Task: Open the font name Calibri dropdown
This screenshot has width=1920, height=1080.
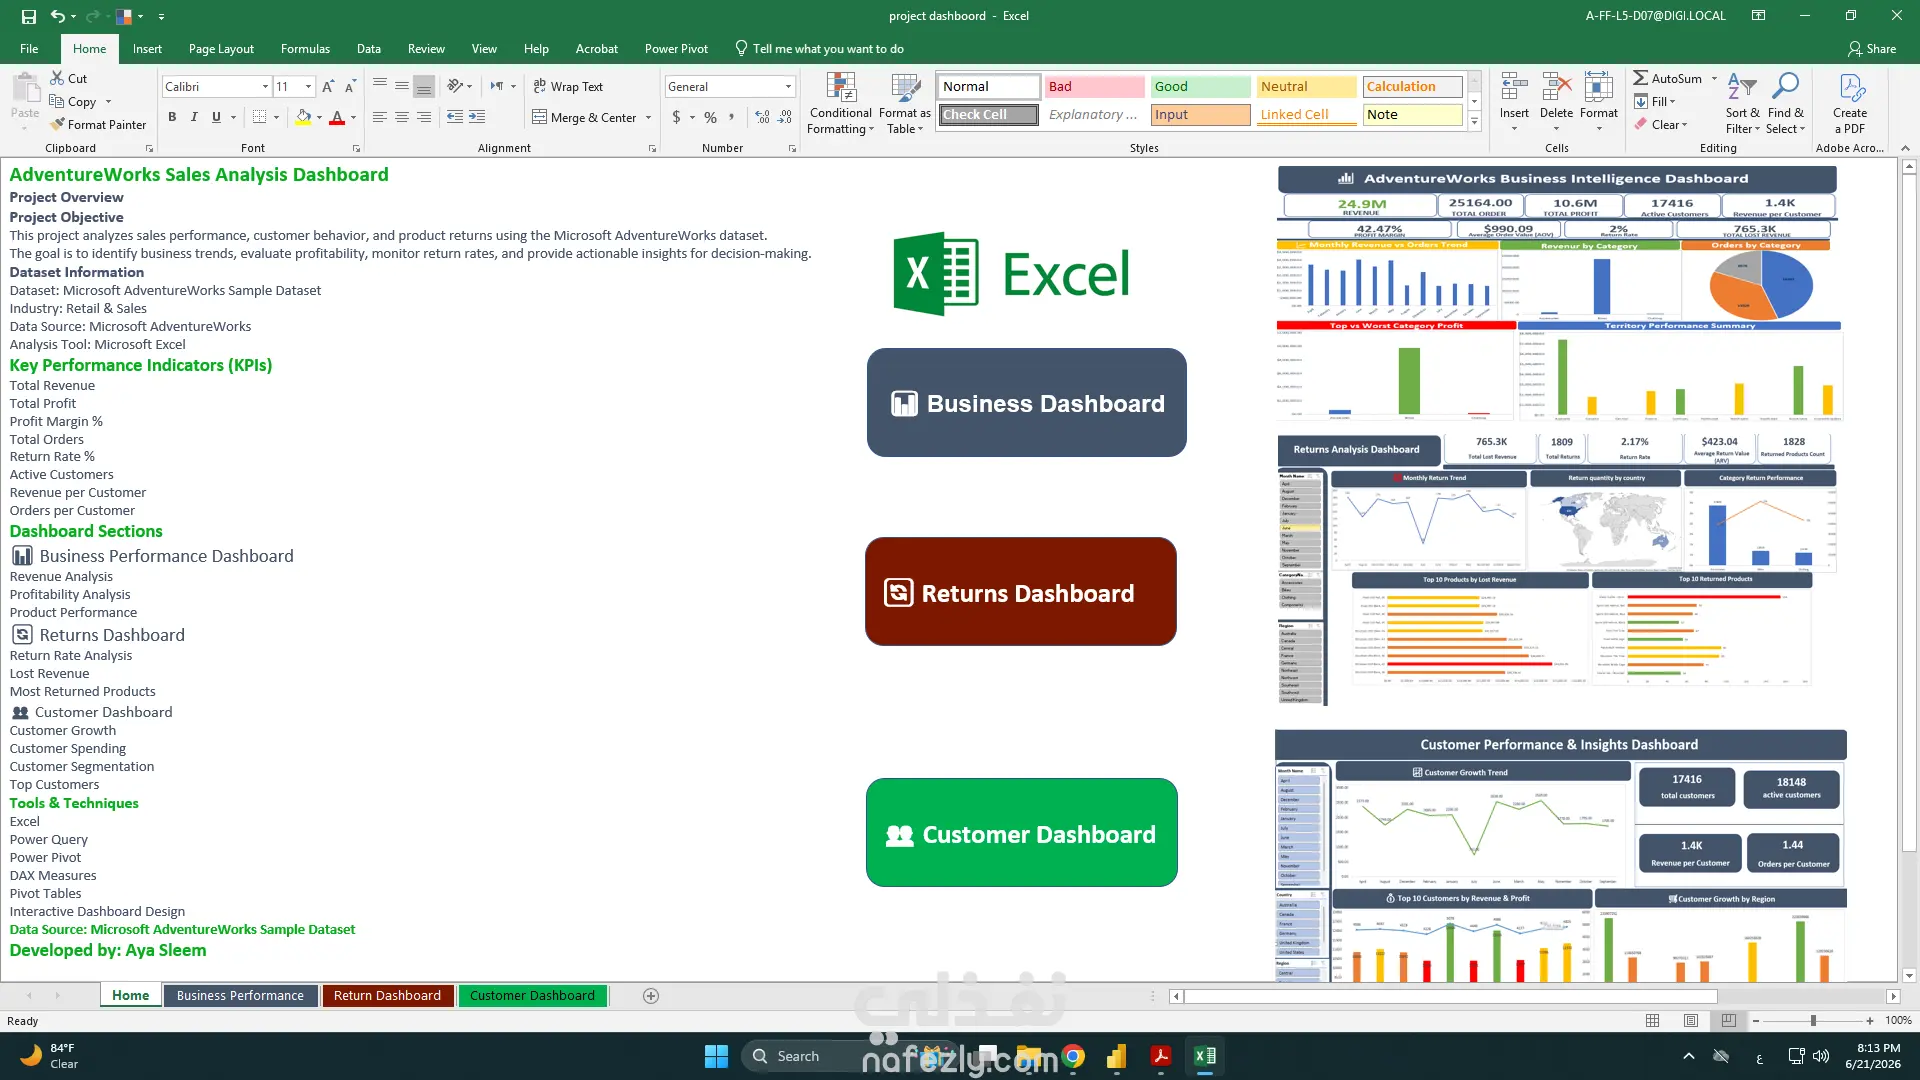Action: coord(265,87)
